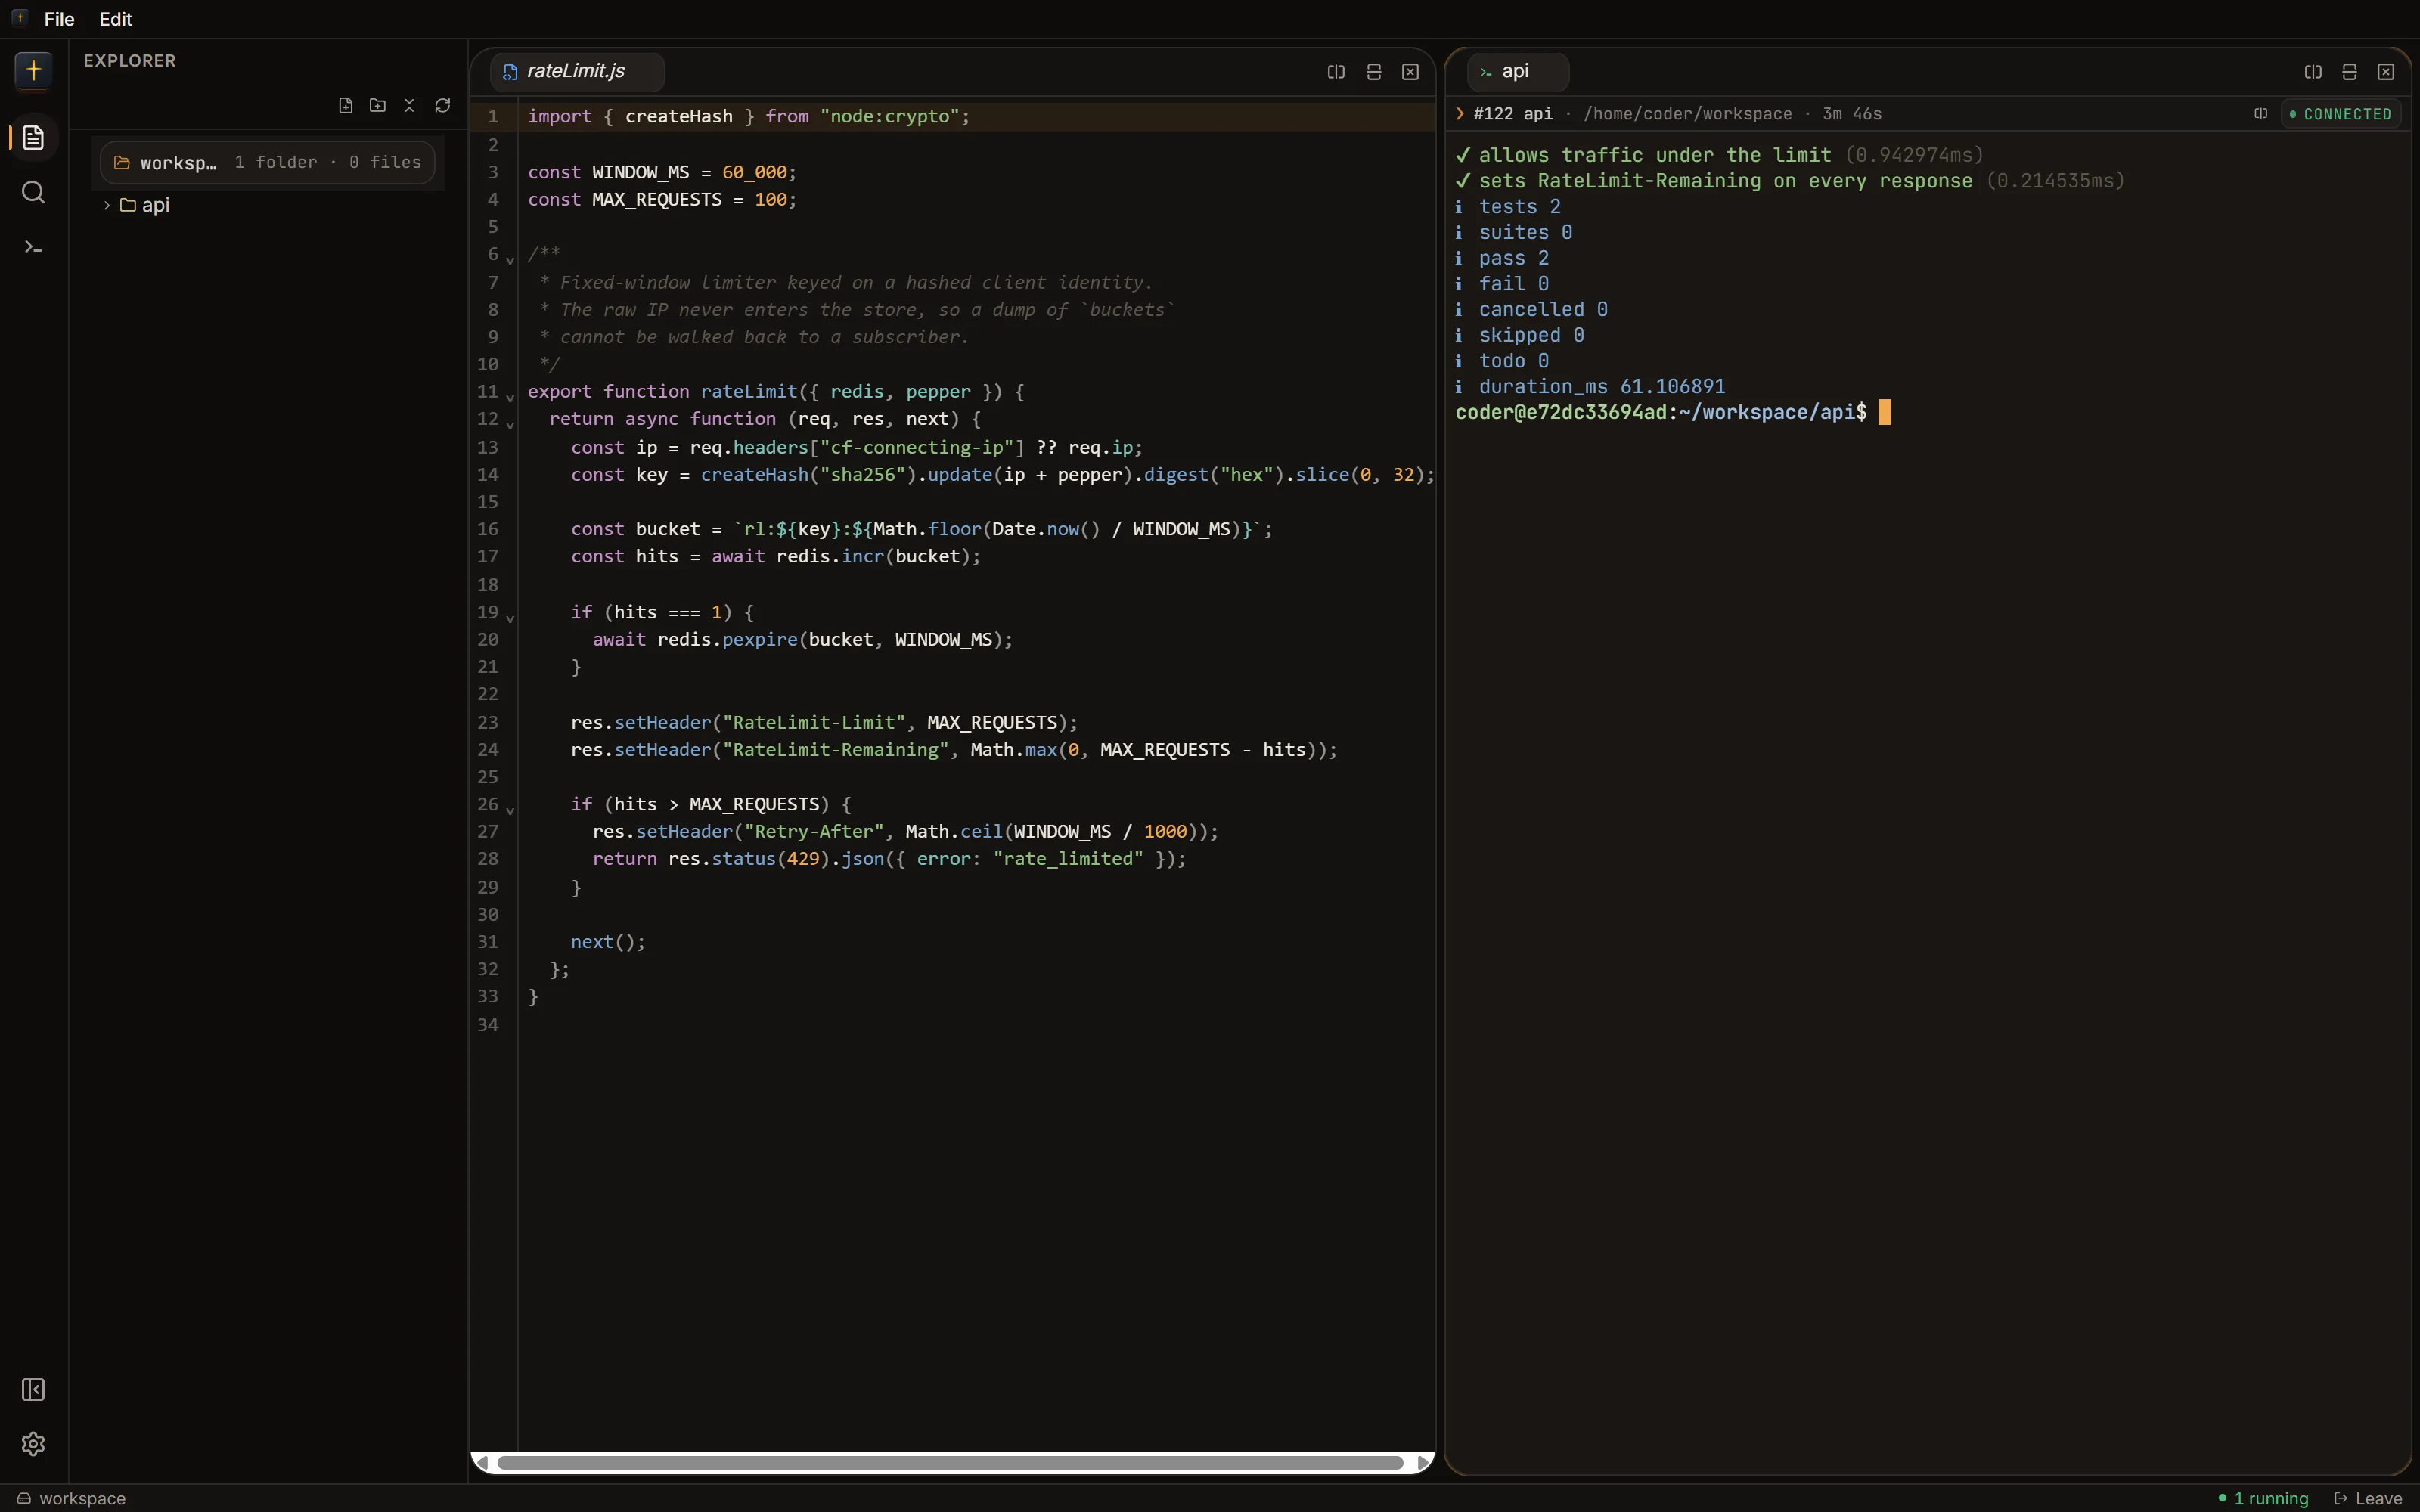Click the 'duration_ms 61.106891' terminal line
This screenshot has height=1512, width=2420.
click(1602, 386)
